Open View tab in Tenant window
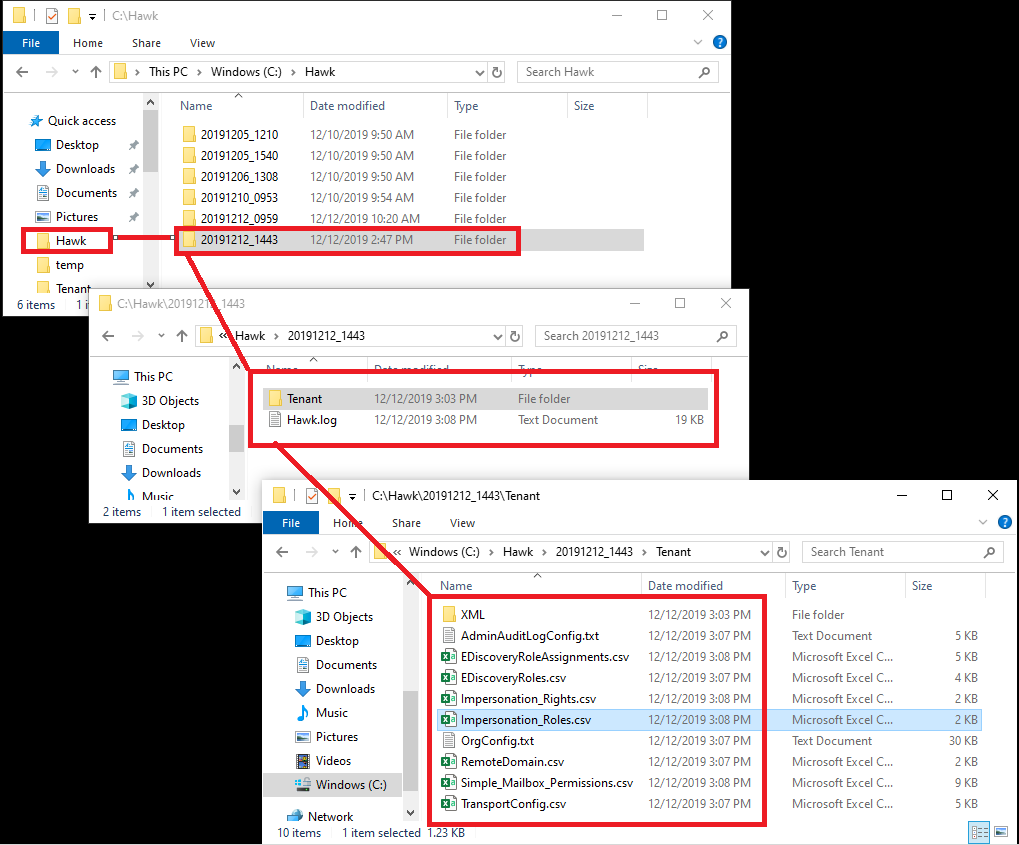Screen dimensions: 1019x845 [462, 523]
